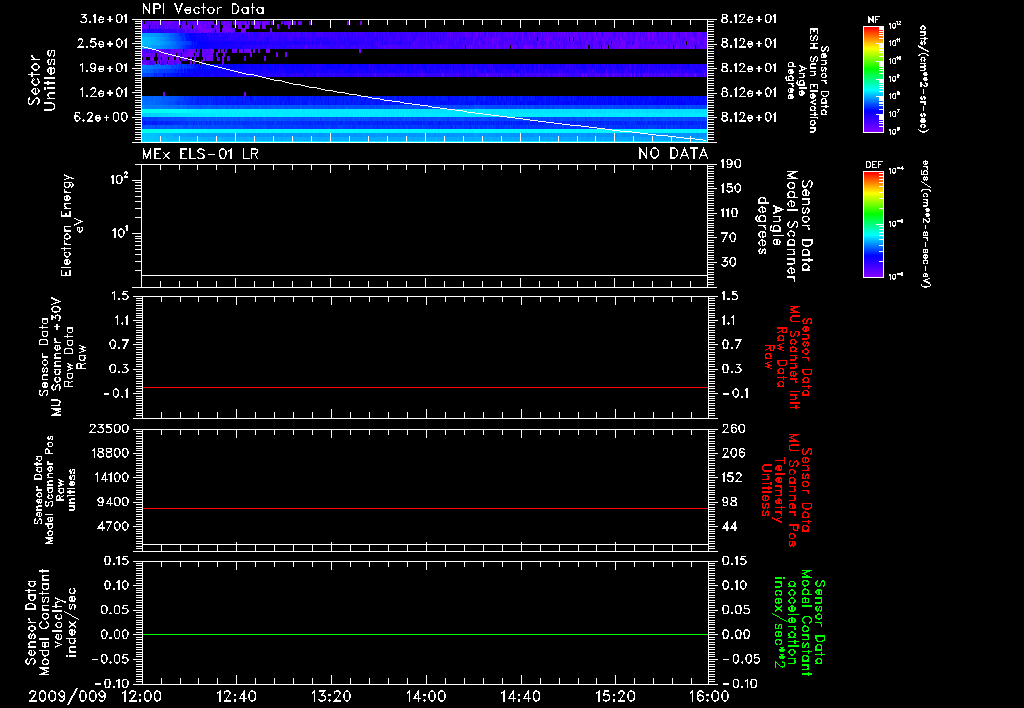
Task: Click the 2.5e+01 sector tick label
Action: (104, 43)
